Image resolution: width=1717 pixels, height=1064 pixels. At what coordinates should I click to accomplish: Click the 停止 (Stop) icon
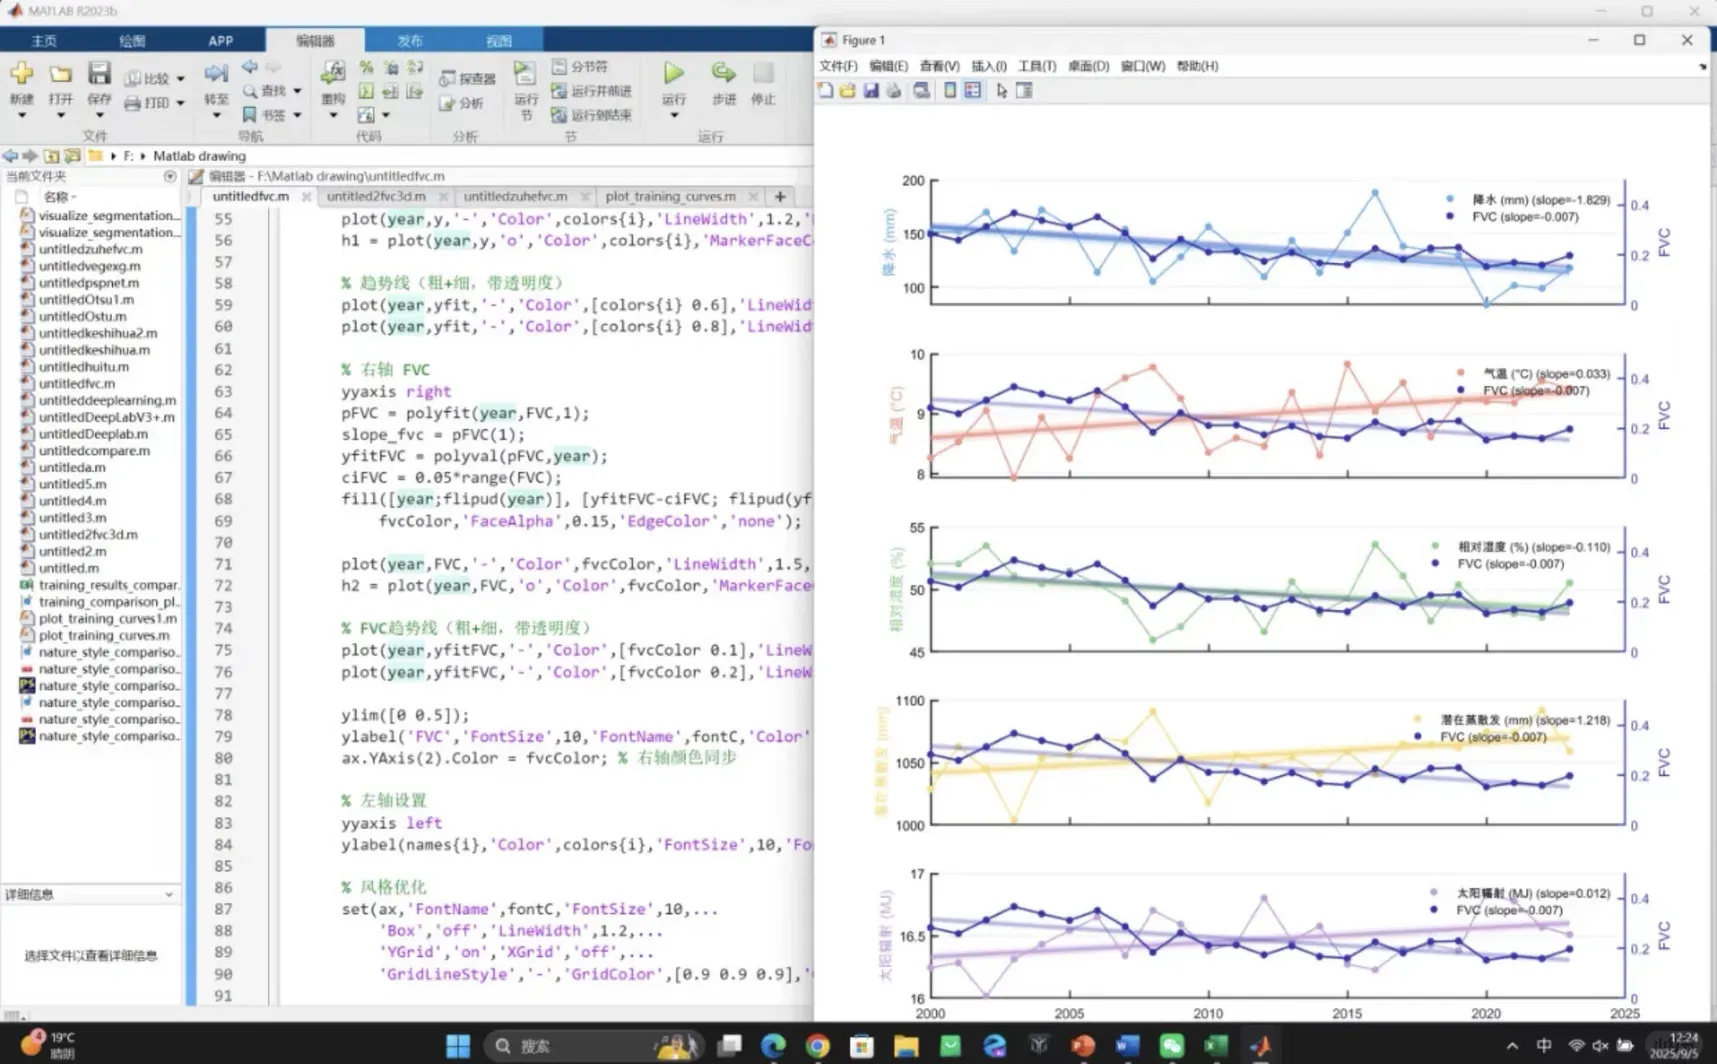(763, 73)
